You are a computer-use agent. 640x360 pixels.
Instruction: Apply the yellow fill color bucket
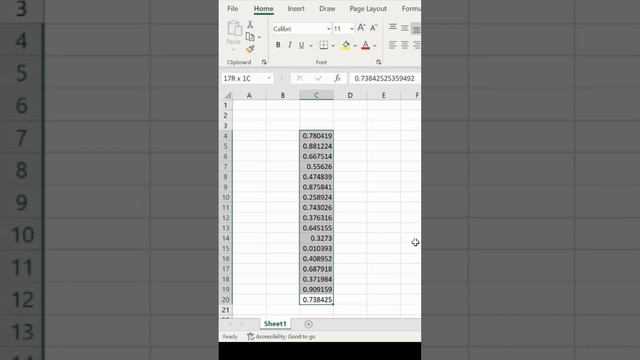tap(346, 45)
